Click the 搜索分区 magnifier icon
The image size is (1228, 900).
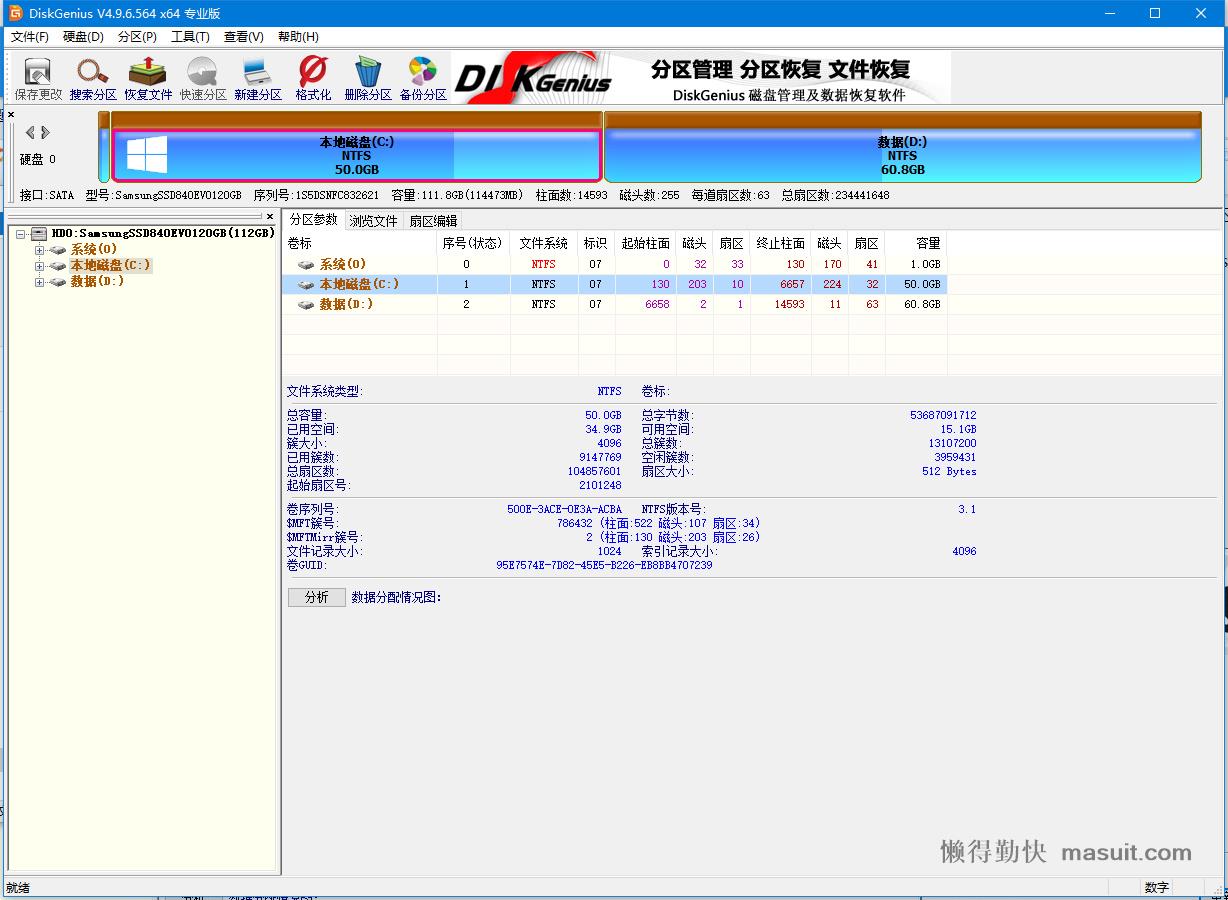93,79
